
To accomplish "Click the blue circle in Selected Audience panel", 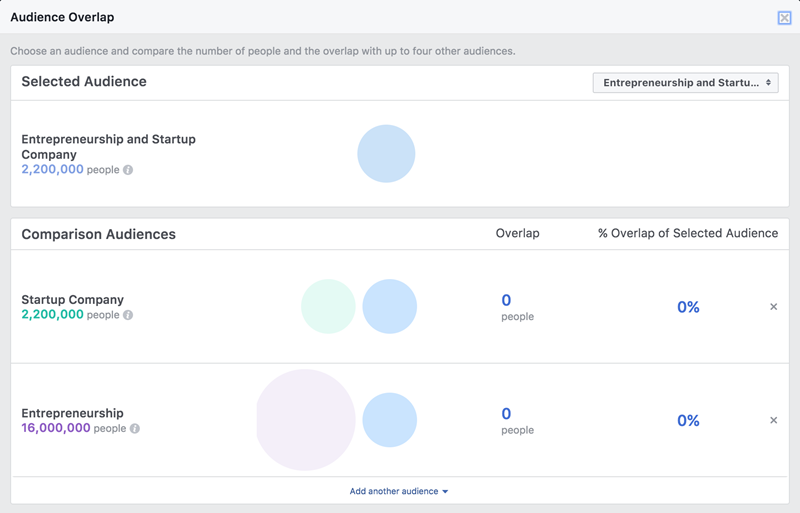I will coord(386,154).
